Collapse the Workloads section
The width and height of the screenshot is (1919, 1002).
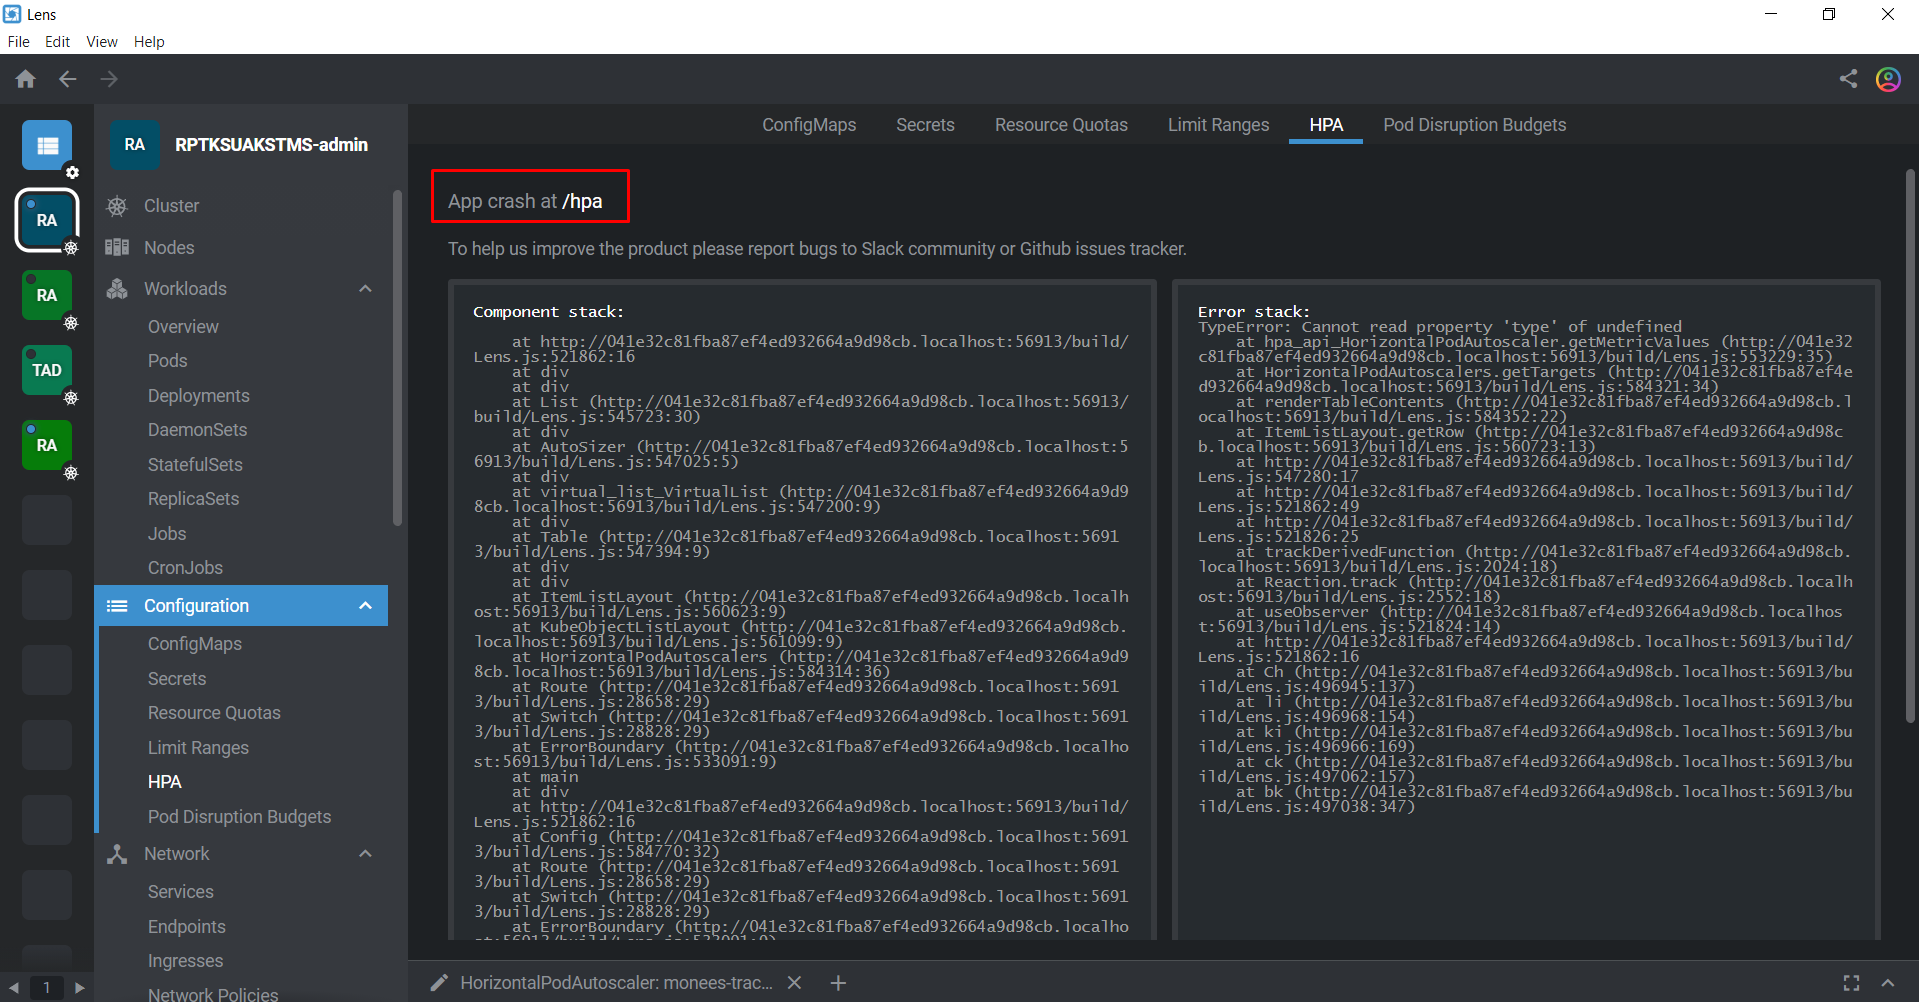click(x=366, y=288)
